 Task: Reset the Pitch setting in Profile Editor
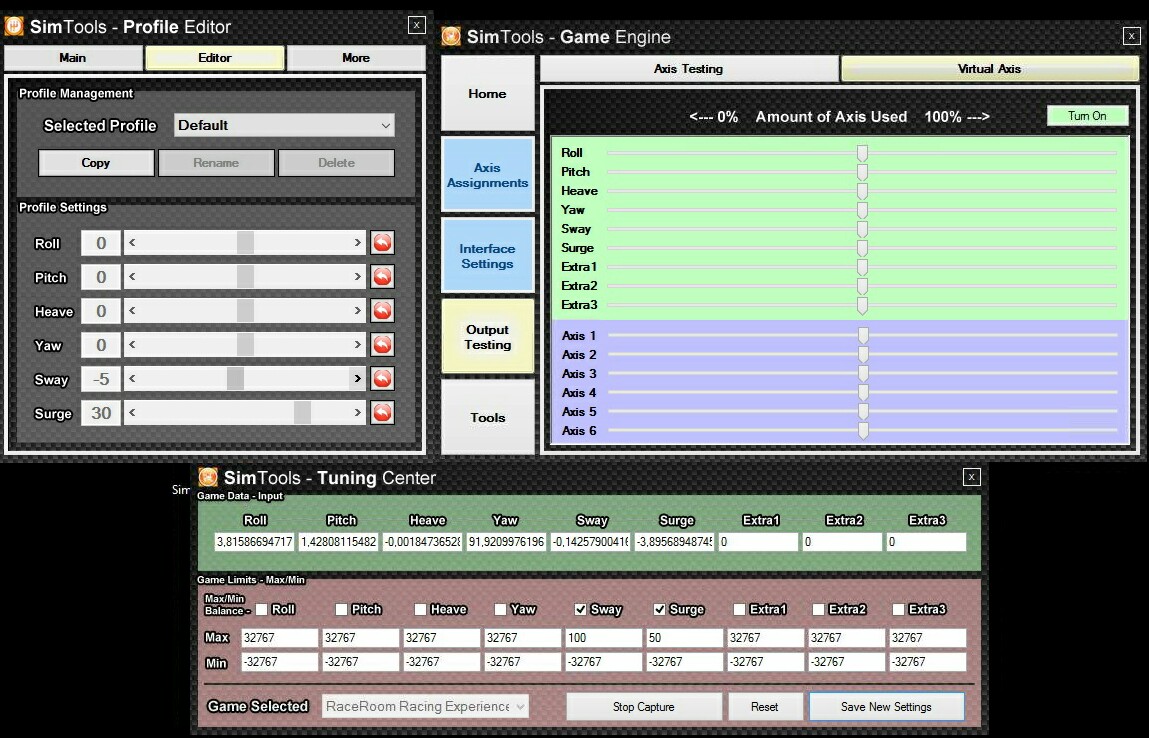click(383, 277)
